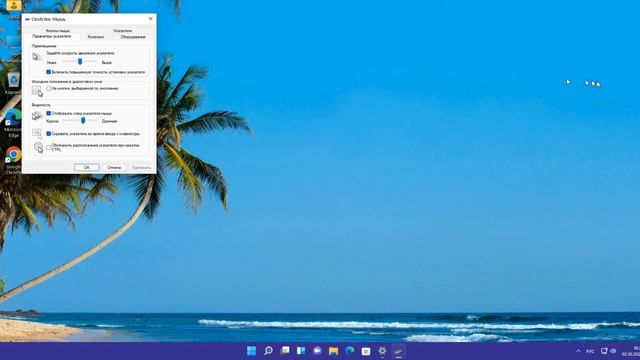Open the user folder desktop icon
The image size is (640, 360).
[x=13, y=7]
